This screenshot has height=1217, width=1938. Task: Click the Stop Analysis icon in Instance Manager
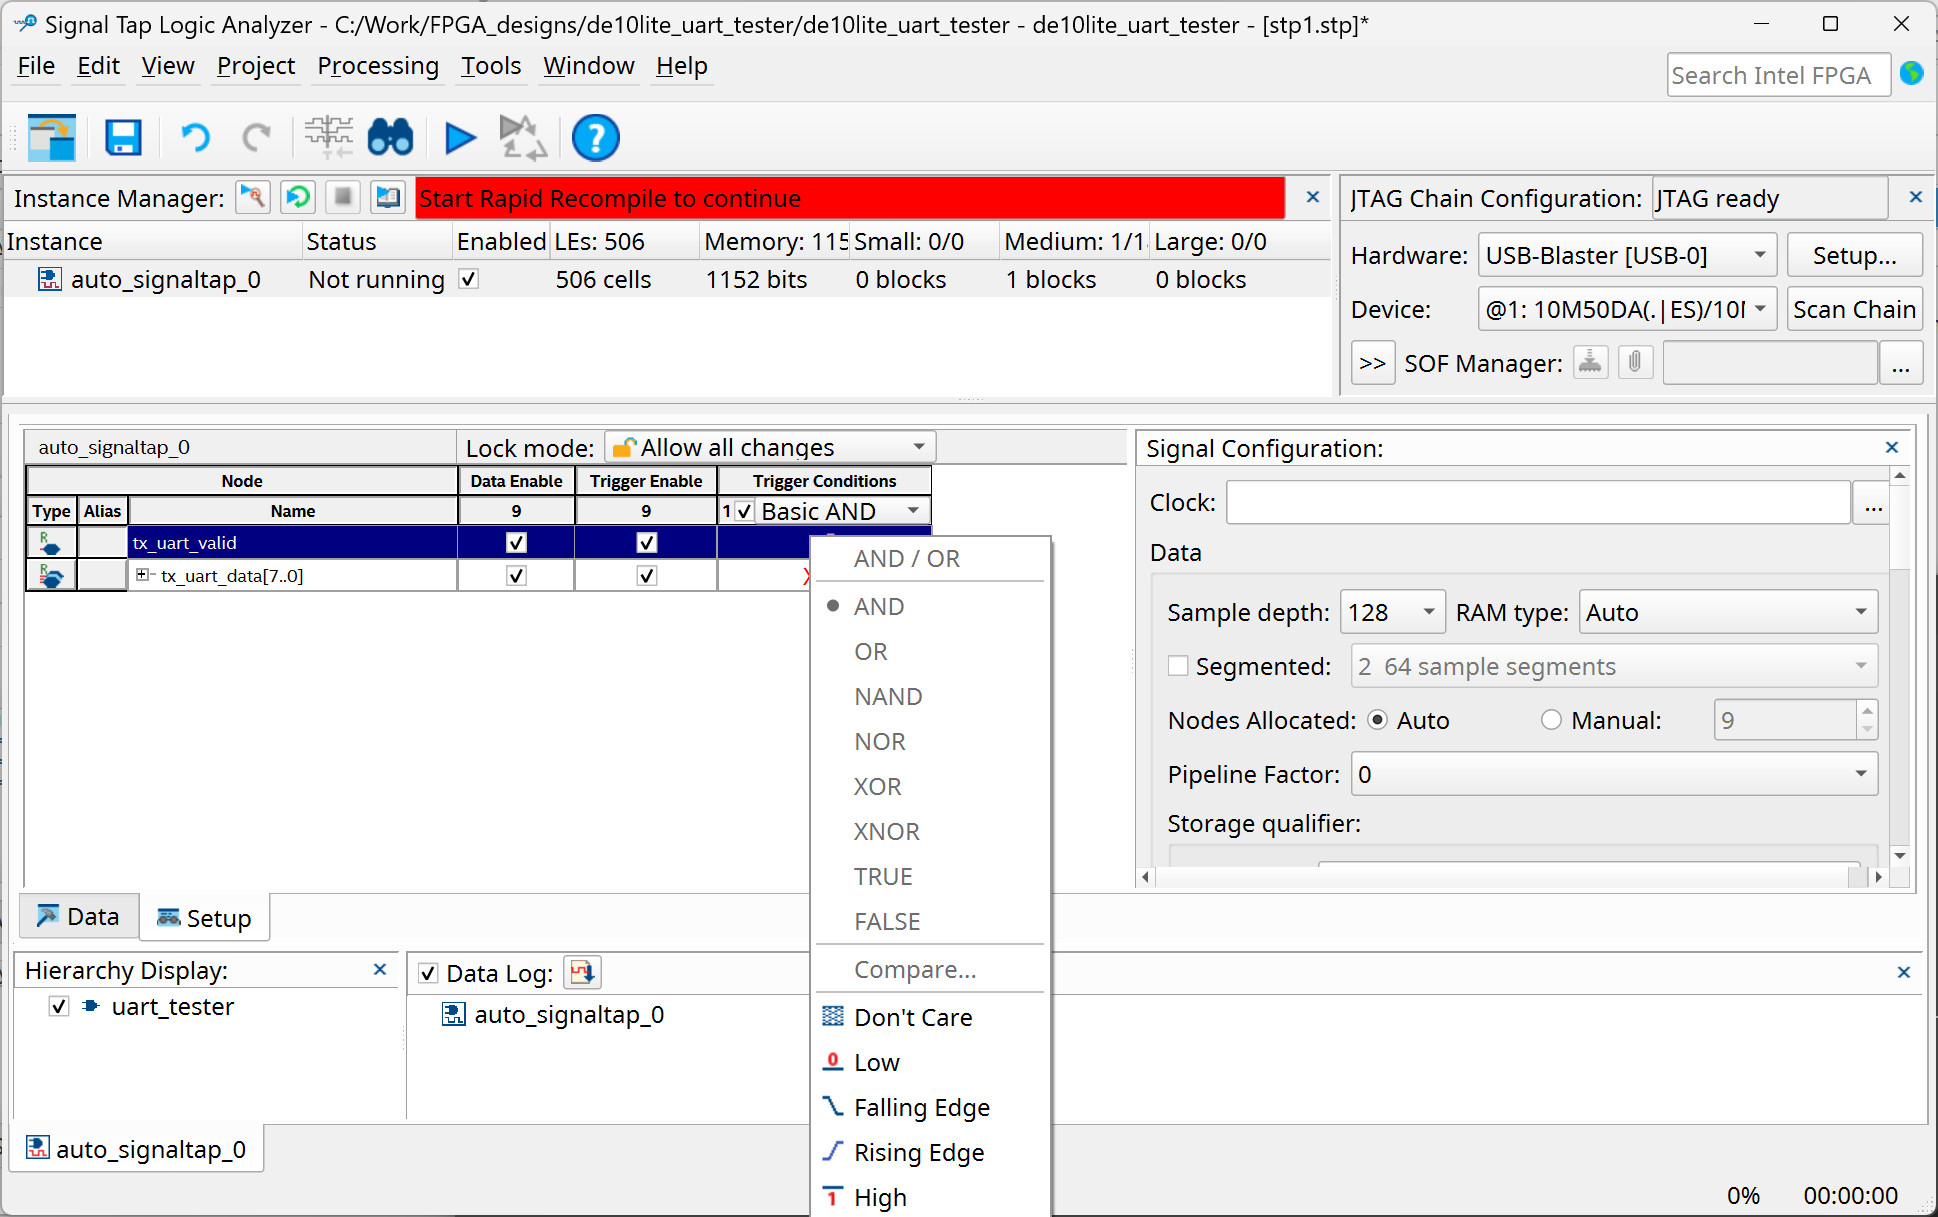[x=343, y=197]
